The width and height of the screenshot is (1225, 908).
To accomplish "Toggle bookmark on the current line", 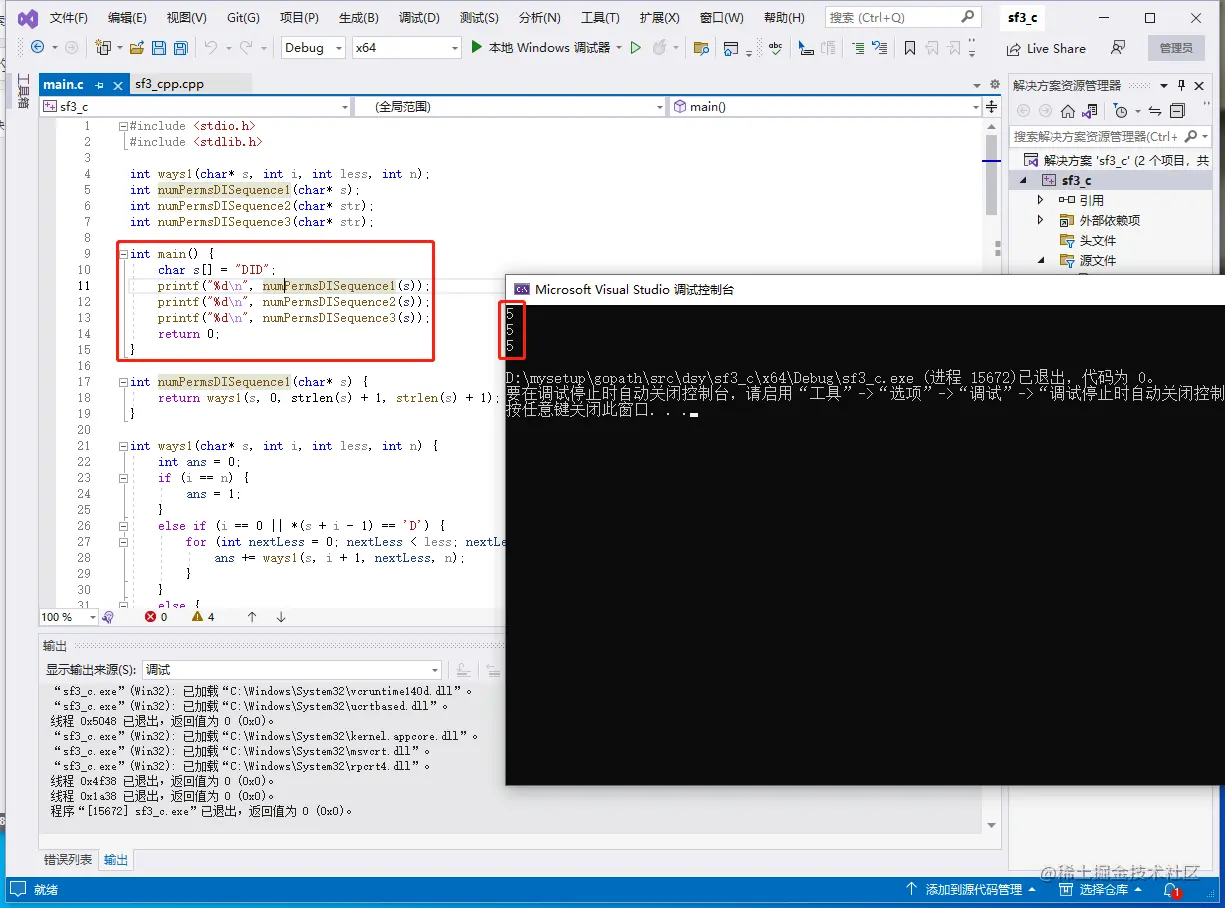I will (909, 48).
